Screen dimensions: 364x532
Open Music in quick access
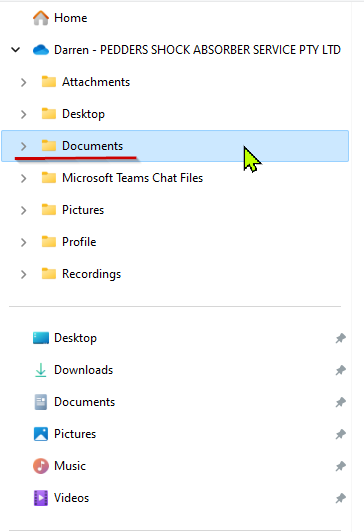coord(70,466)
